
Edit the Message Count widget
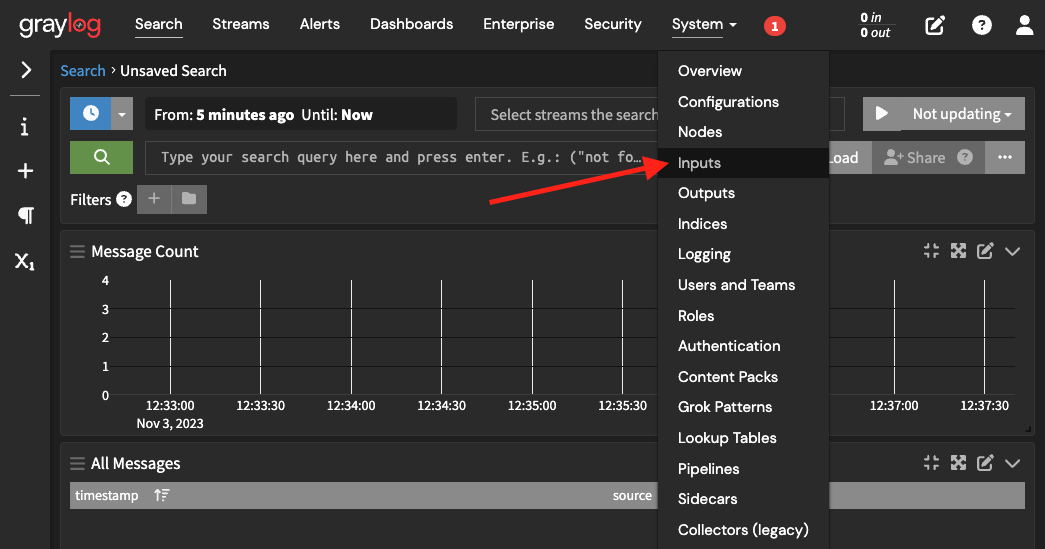[985, 251]
